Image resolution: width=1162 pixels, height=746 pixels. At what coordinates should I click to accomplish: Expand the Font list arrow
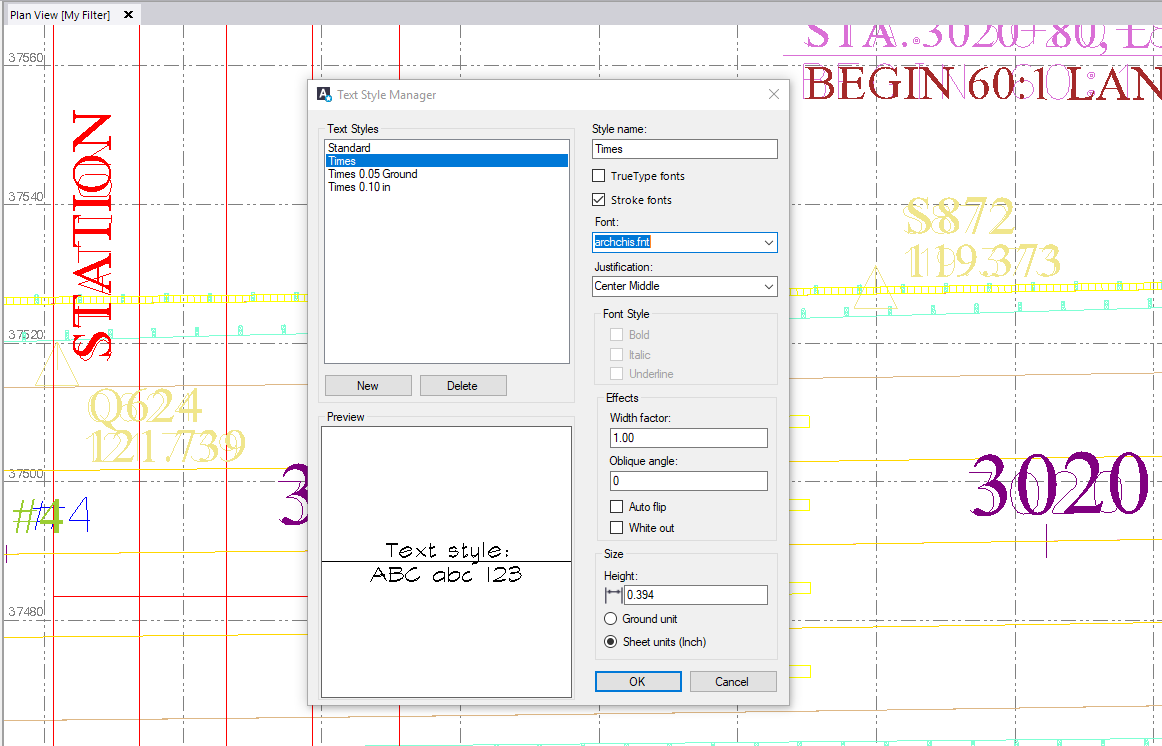(x=768, y=242)
